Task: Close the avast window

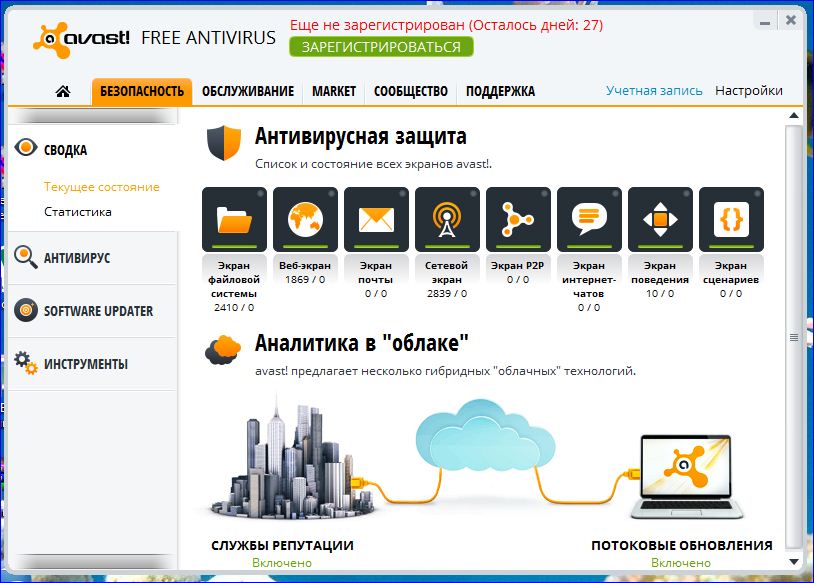Action: coord(791,20)
